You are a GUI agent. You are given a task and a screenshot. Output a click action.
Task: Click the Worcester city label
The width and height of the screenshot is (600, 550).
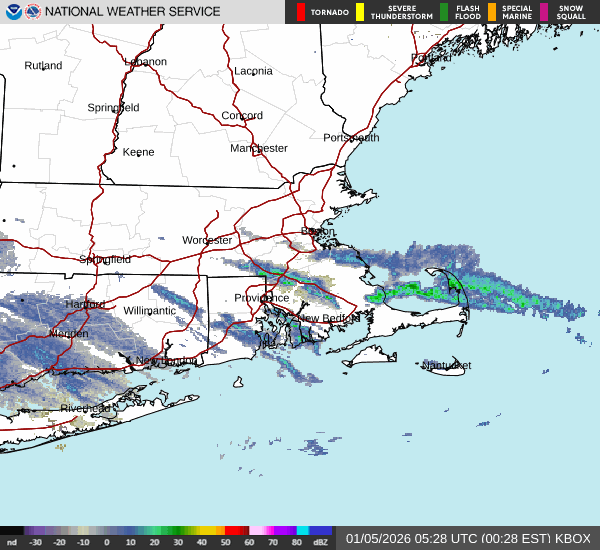(x=207, y=240)
